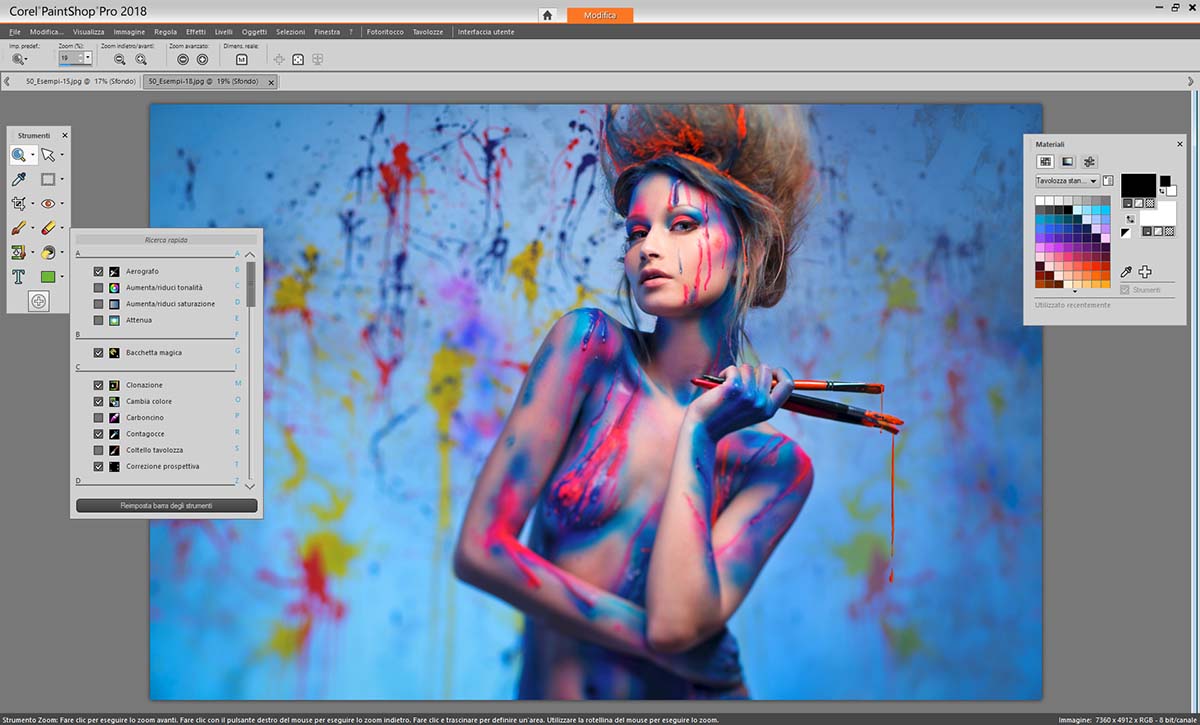Click the actual size 1:1 icon
Screen dimensions: 1200x725
[x=241, y=60]
